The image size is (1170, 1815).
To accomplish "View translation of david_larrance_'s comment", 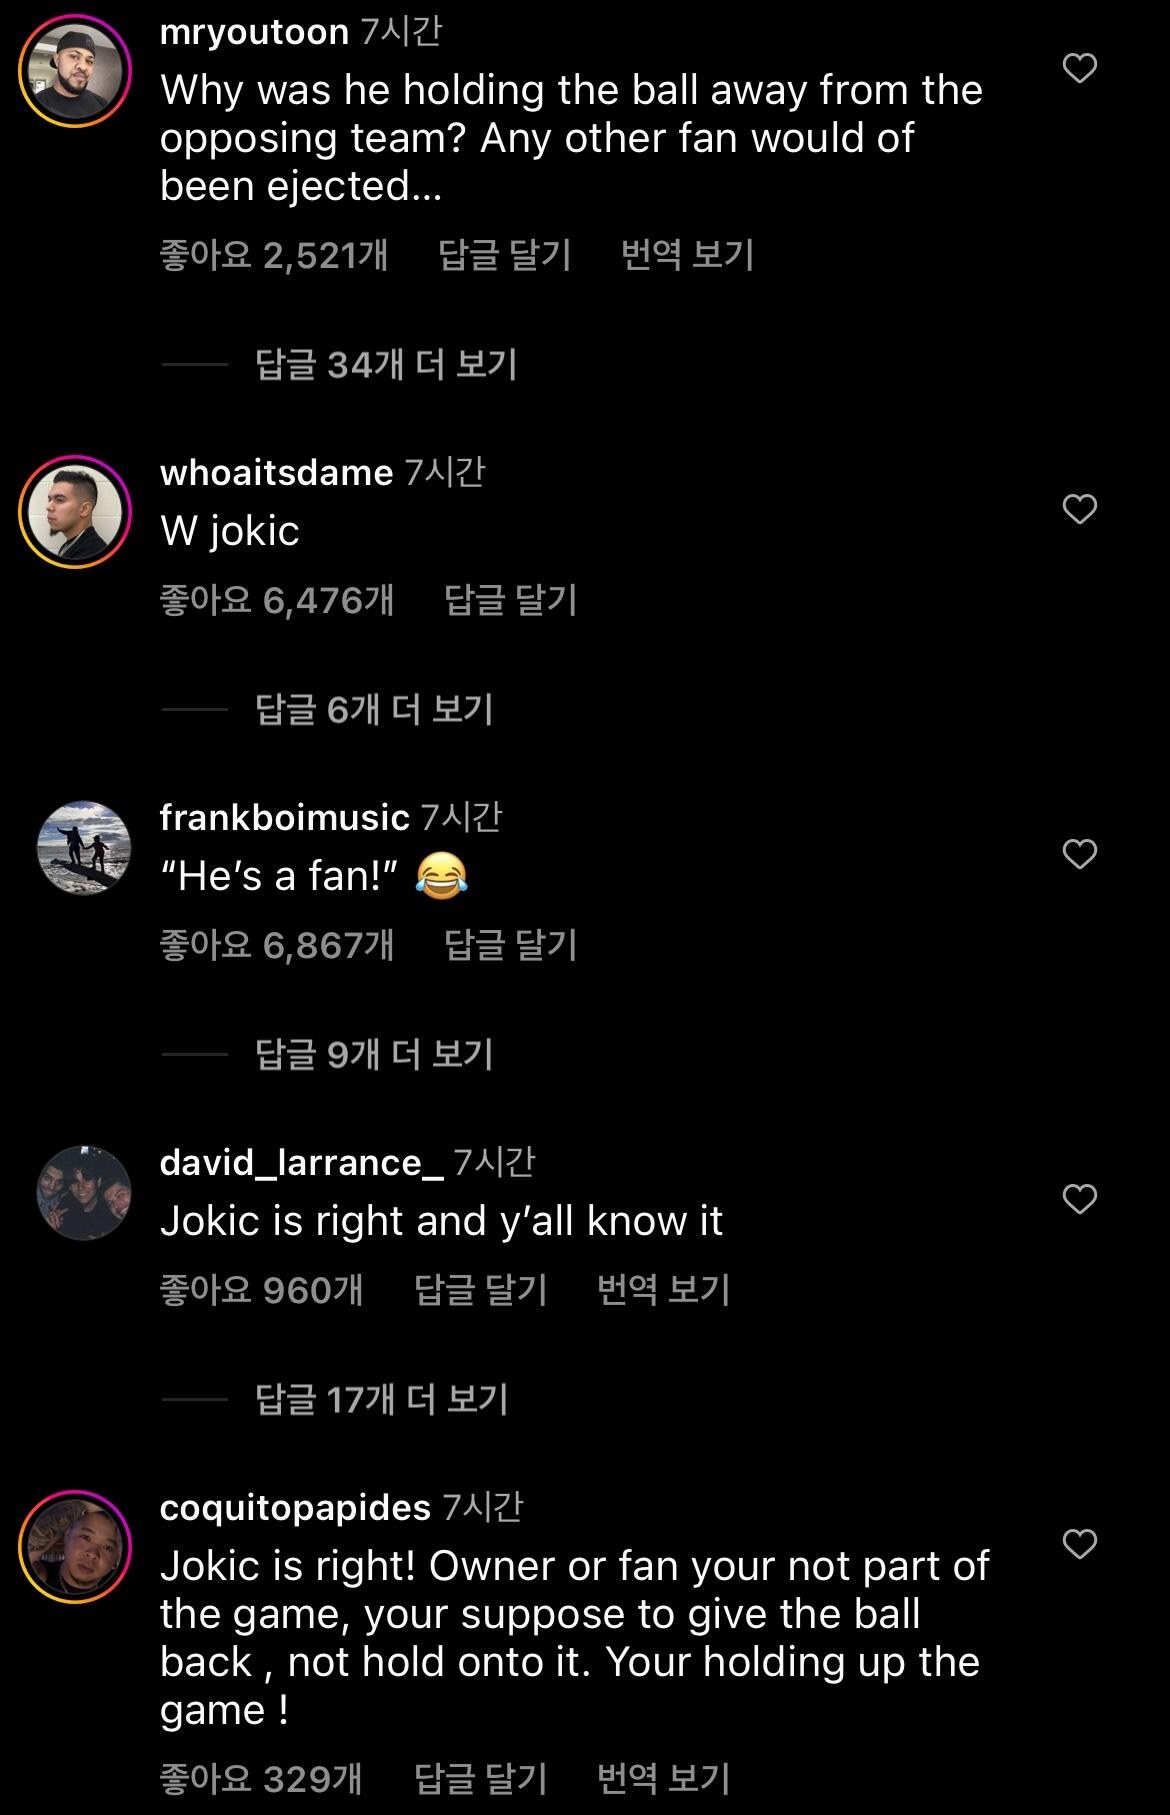I will click(x=663, y=1290).
